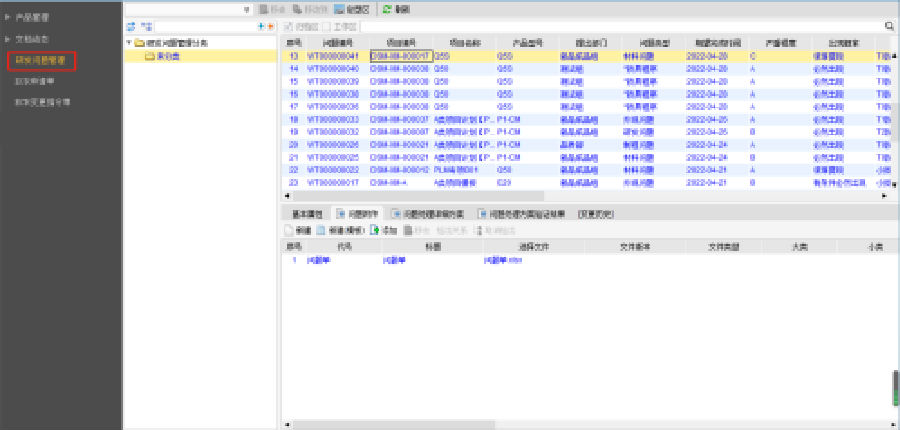Switch to the 基本属性 tab
The image size is (900, 430).
[308, 214]
